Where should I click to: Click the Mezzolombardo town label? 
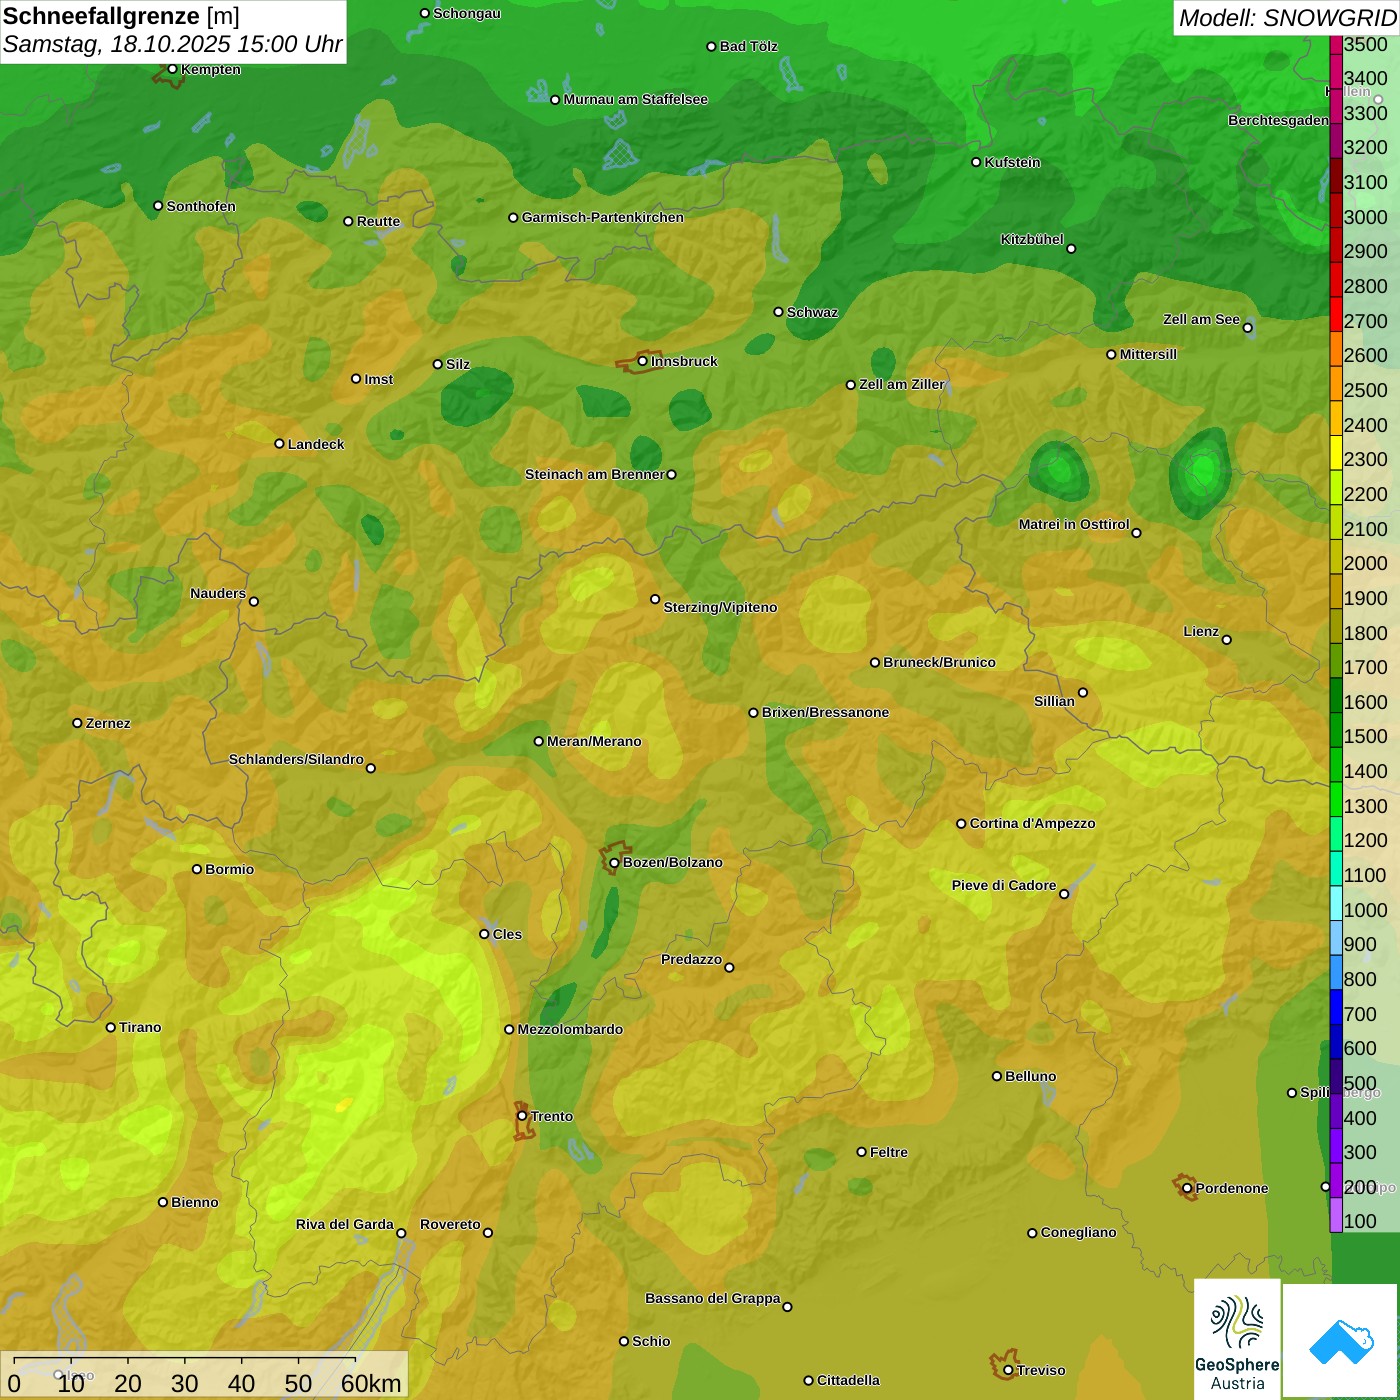pyautogui.click(x=570, y=1029)
